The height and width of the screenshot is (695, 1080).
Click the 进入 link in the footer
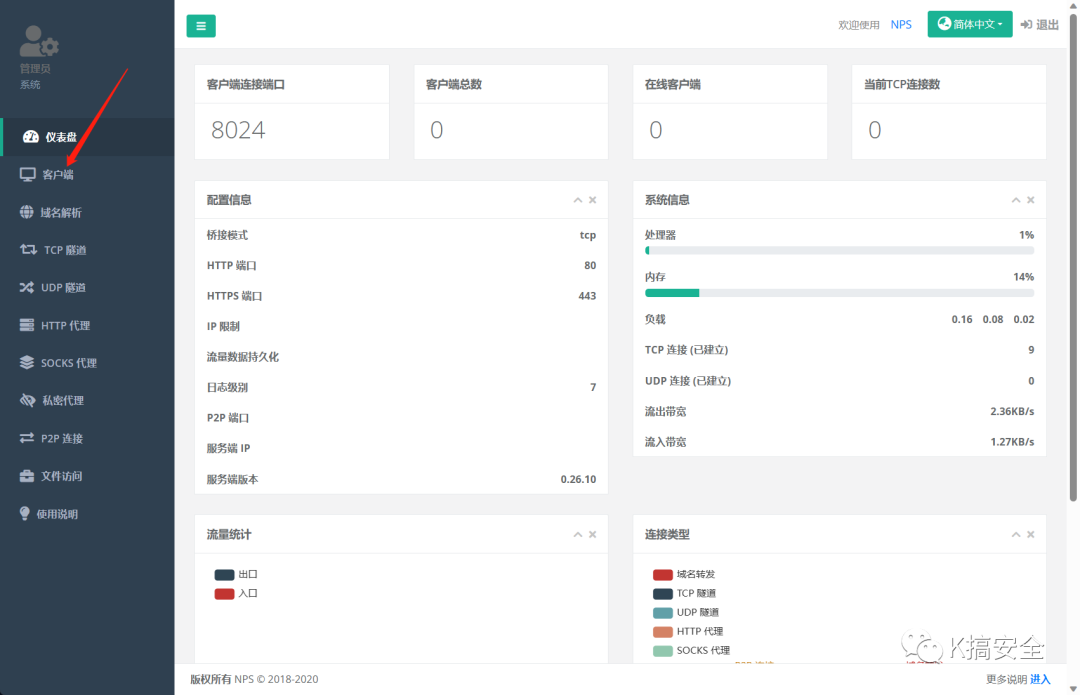[x=1040, y=679]
